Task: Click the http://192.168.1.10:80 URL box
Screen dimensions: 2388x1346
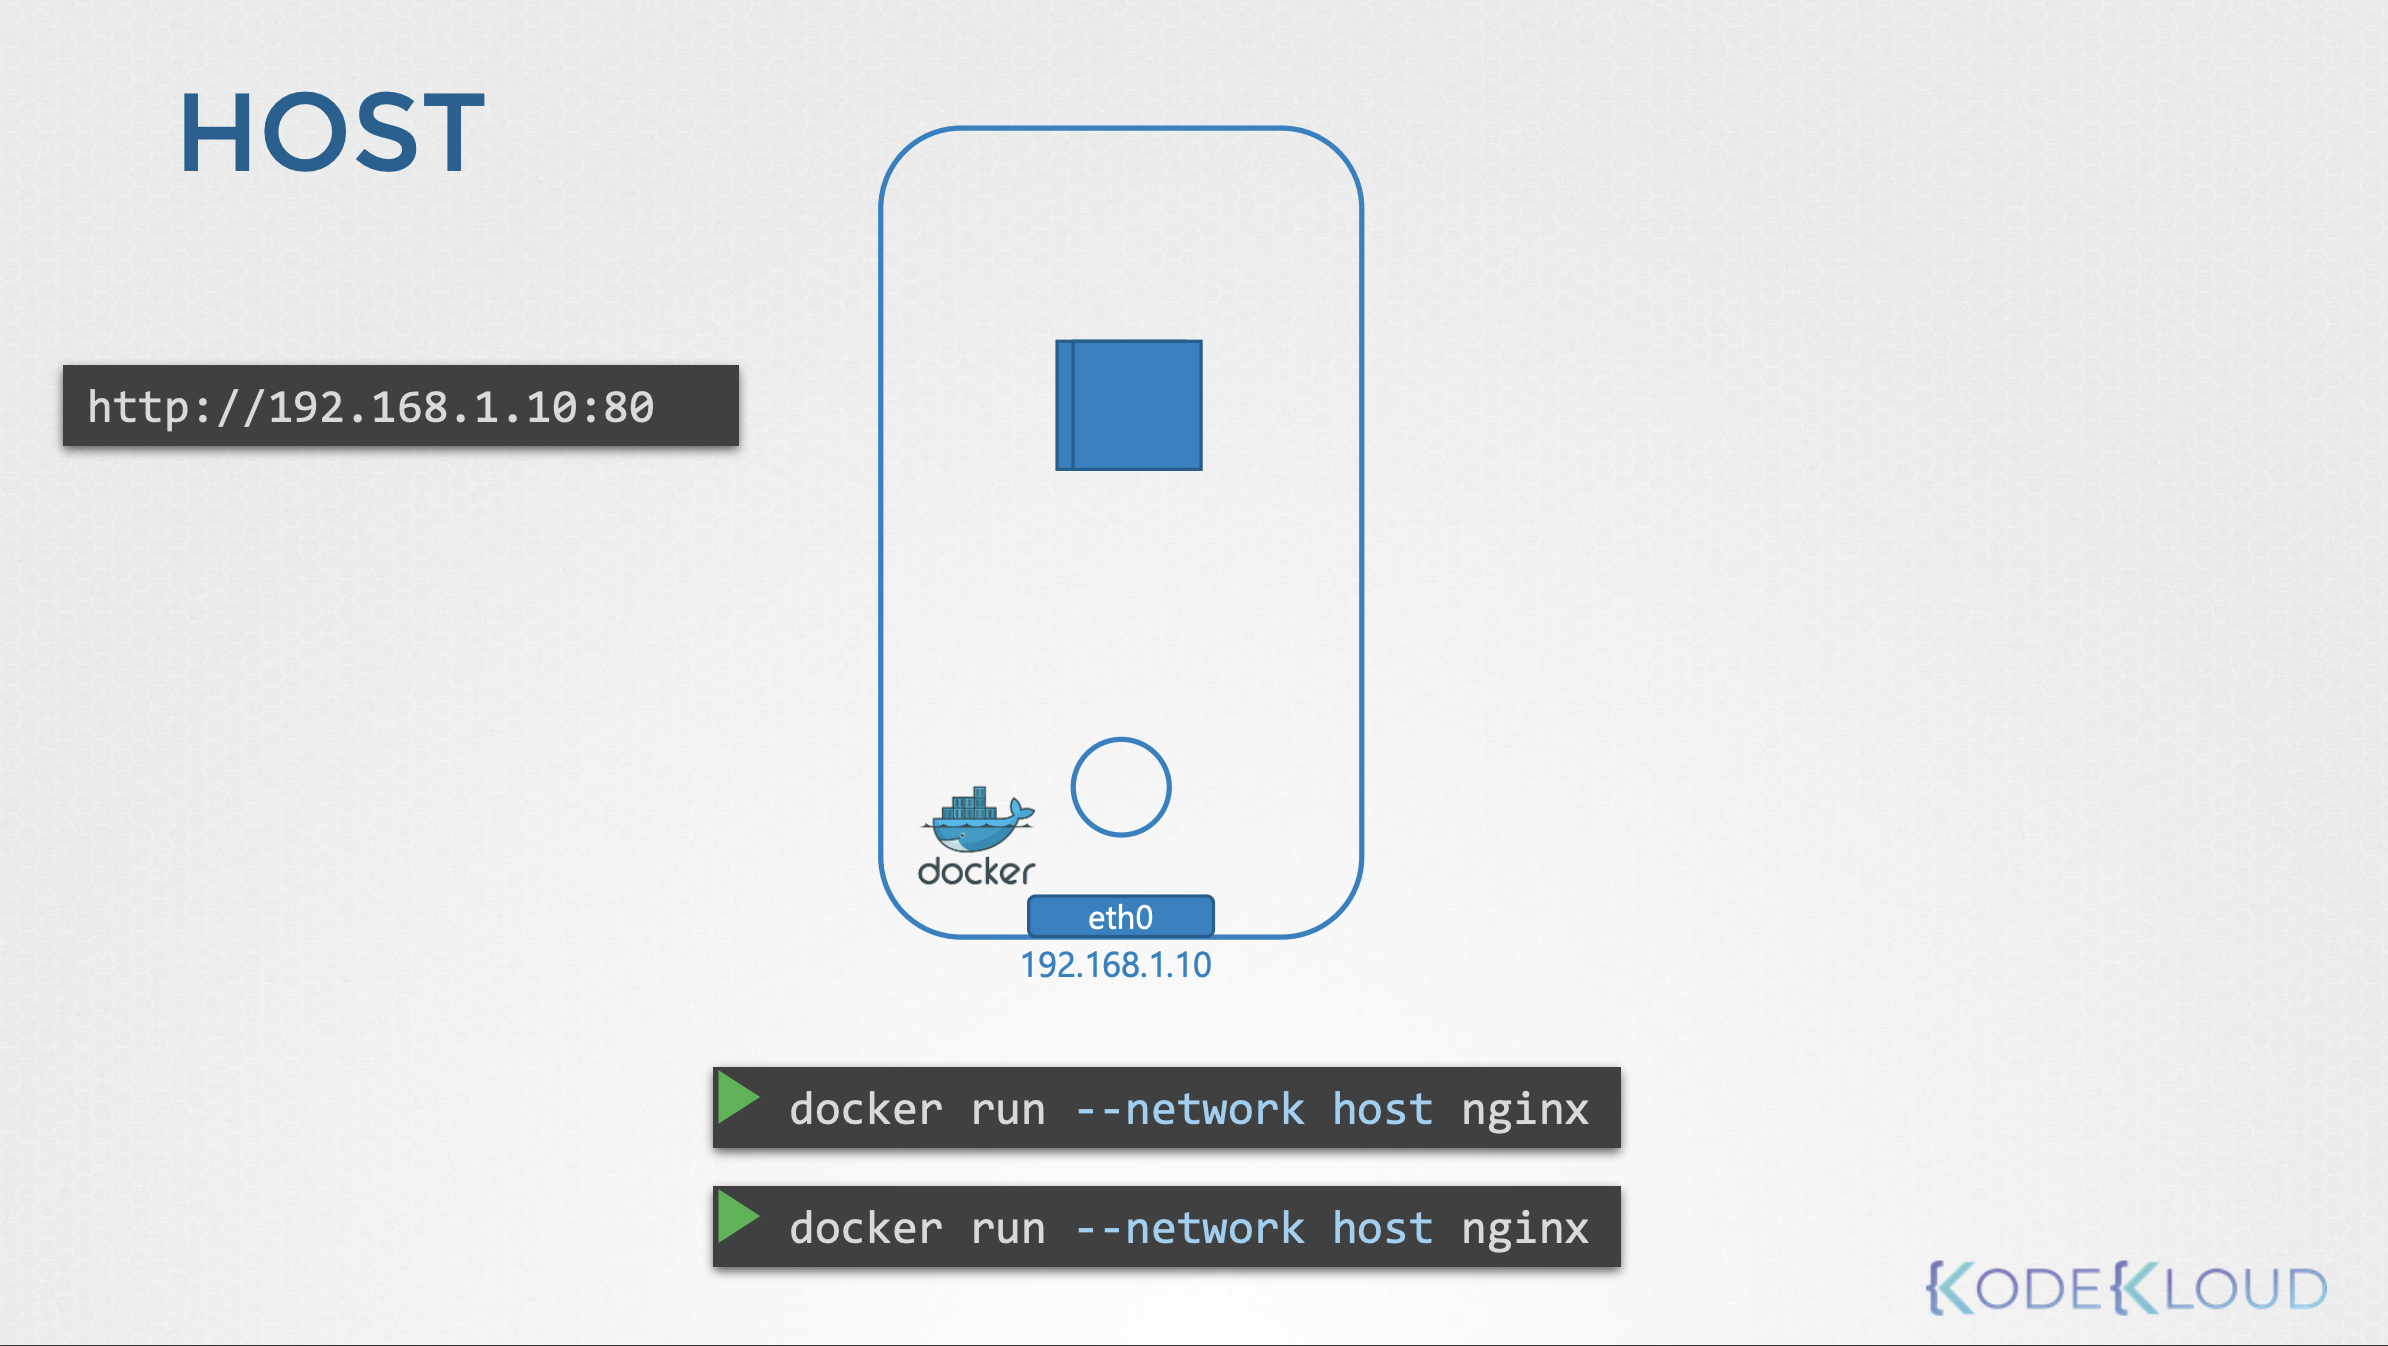Action: (401, 406)
